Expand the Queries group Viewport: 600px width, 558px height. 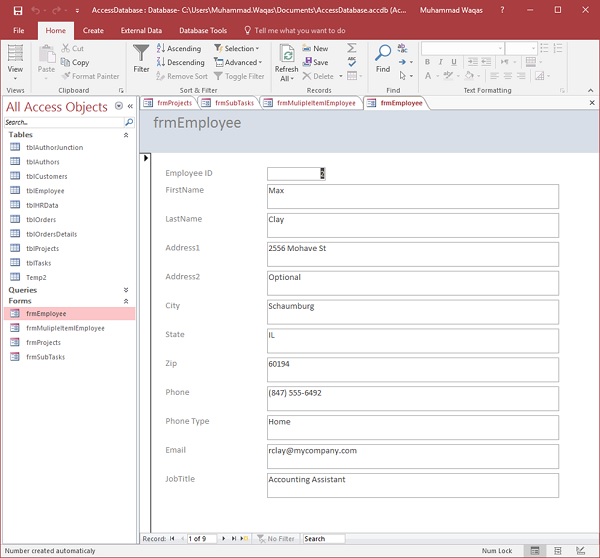(x=126, y=290)
